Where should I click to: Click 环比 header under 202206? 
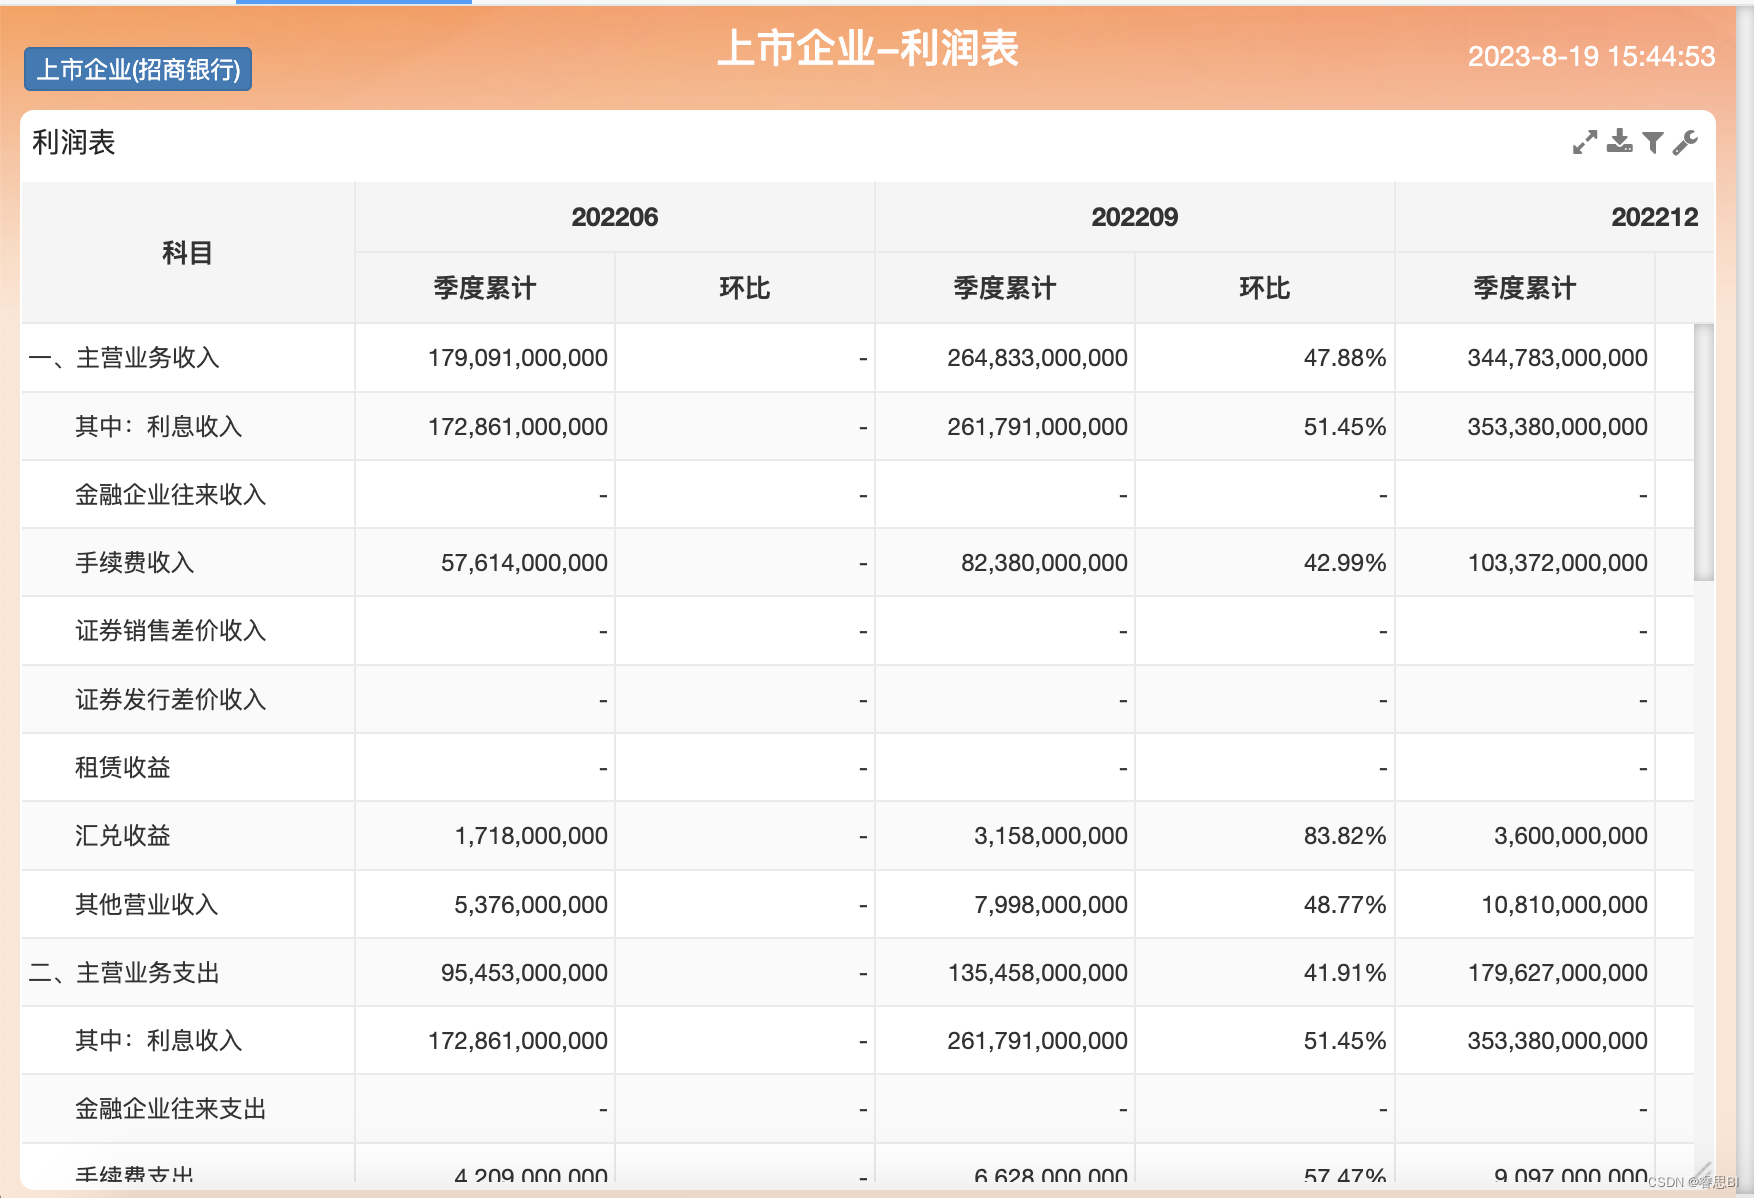(745, 288)
